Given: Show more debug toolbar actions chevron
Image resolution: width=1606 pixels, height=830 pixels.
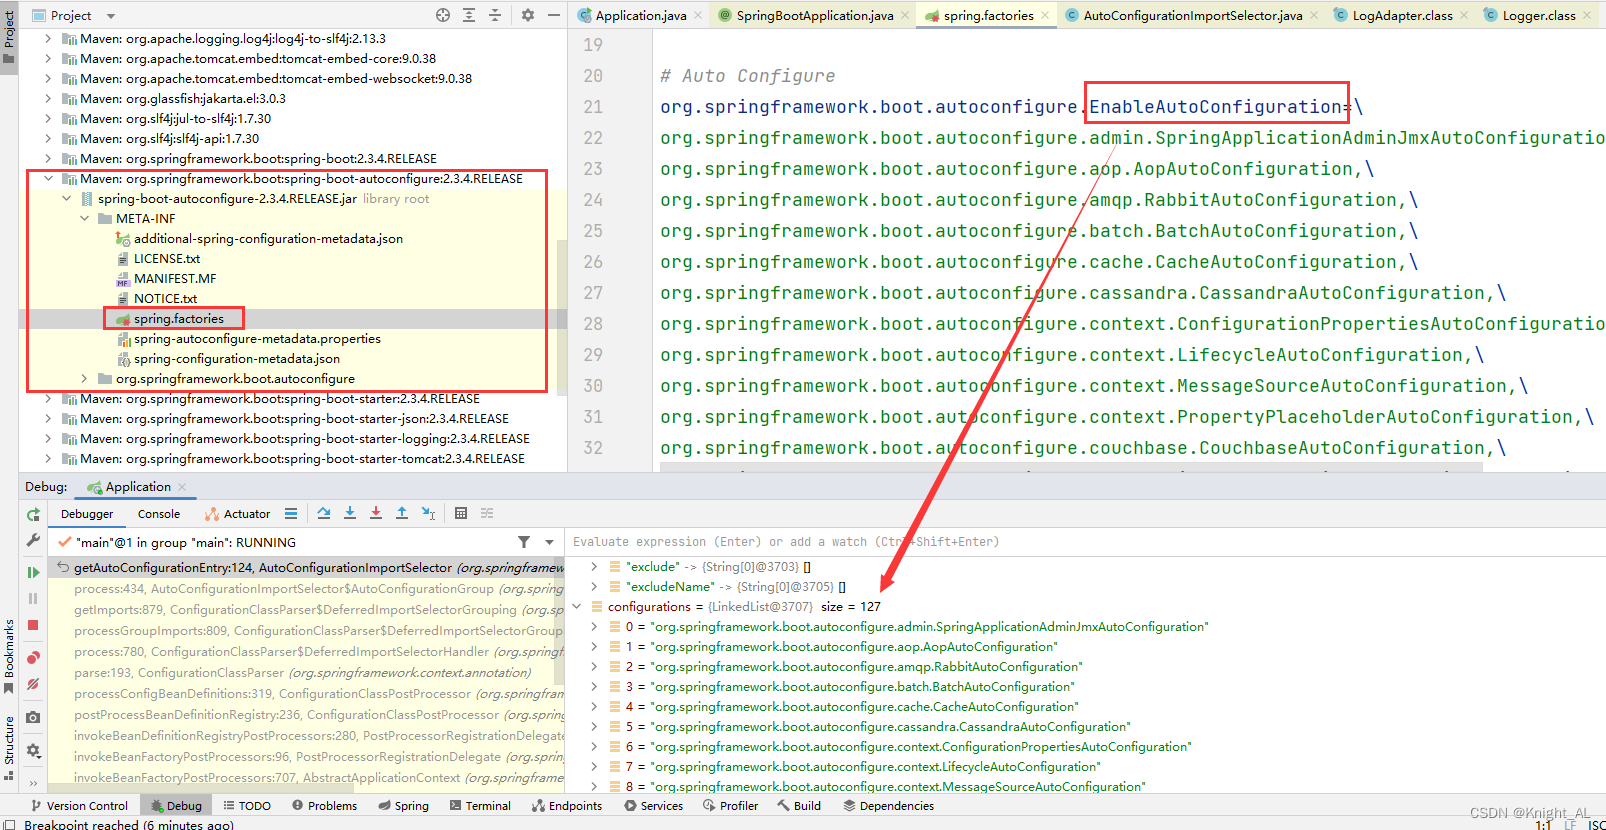Looking at the screenshot, I should [33, 783].
